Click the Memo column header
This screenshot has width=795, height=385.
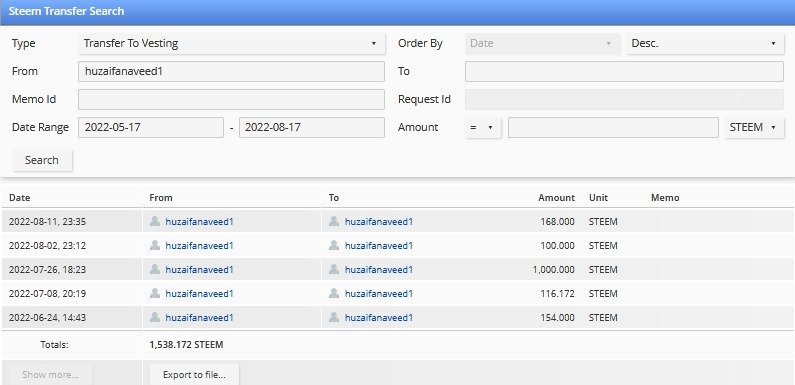[x=665, y=198]
